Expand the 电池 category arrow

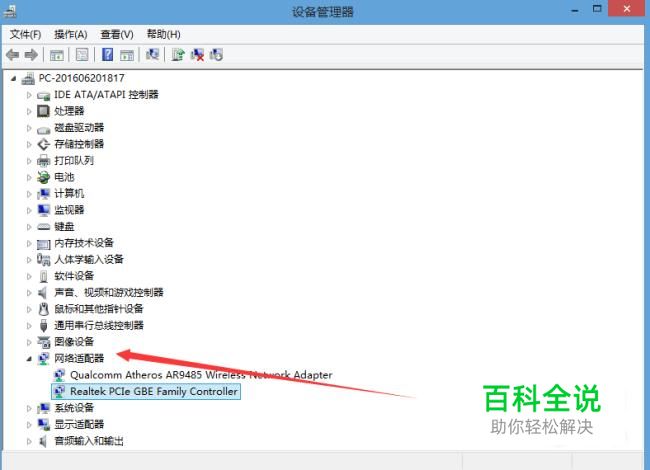pos(29,177)
